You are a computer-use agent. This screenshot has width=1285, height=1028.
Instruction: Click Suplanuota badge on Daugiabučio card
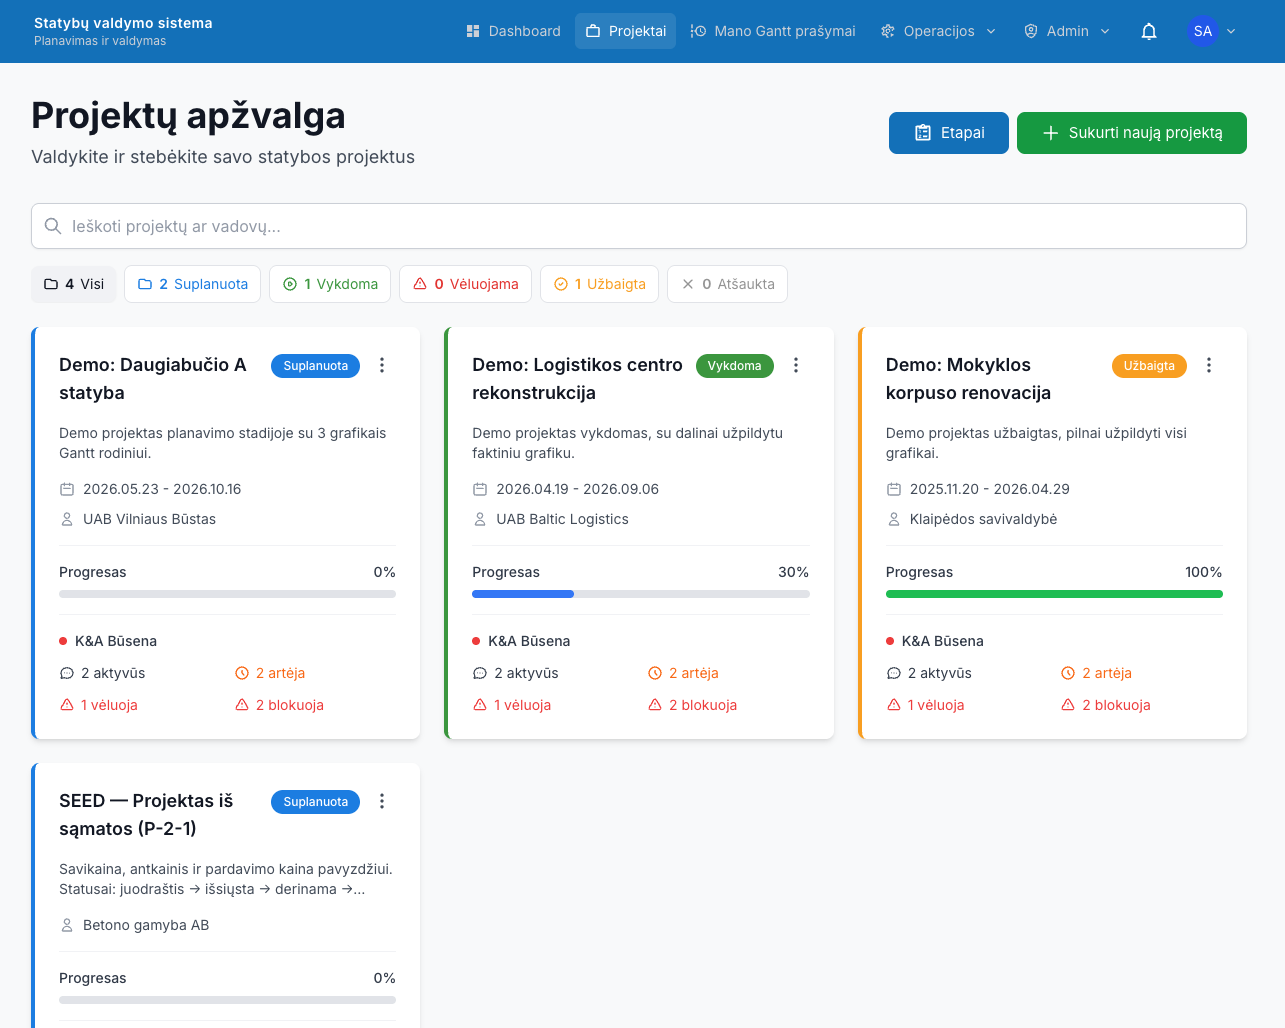pos(315,366)
